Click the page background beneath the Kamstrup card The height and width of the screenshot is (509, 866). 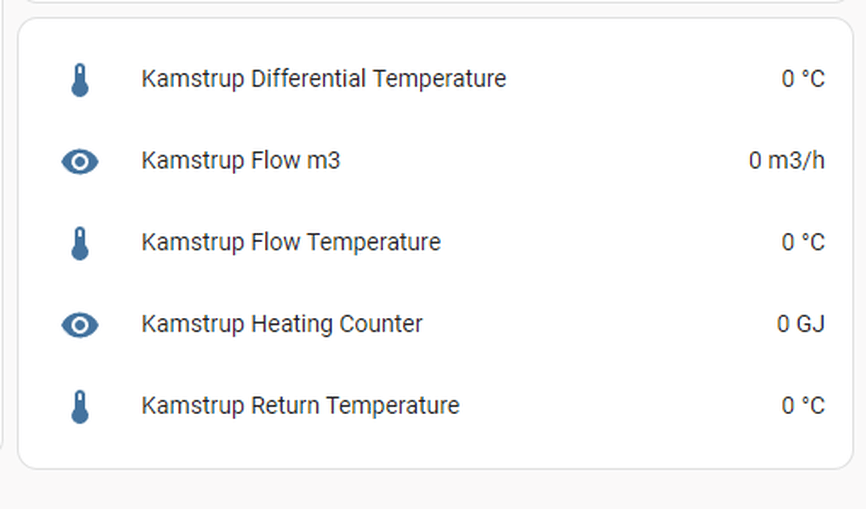point(435,490)
